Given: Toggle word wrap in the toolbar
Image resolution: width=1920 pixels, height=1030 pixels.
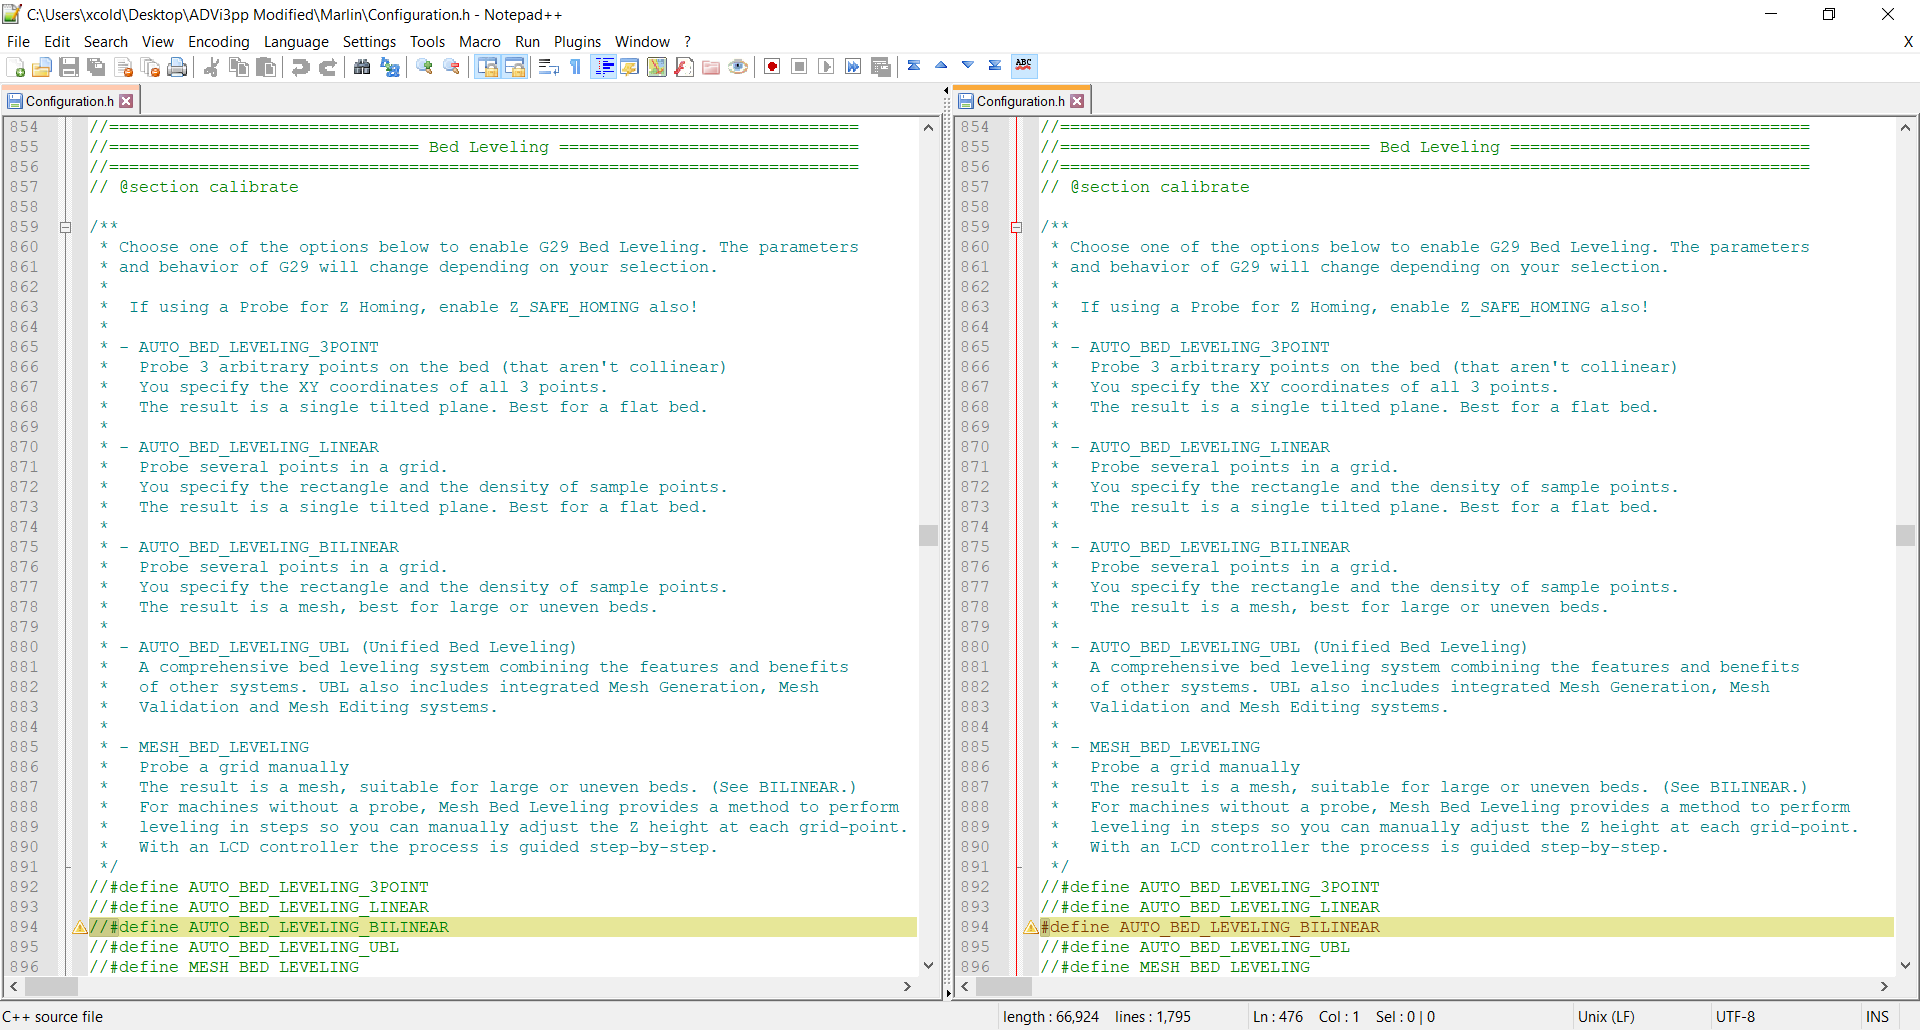Looking at the screenshot, I should coord(548,67).
